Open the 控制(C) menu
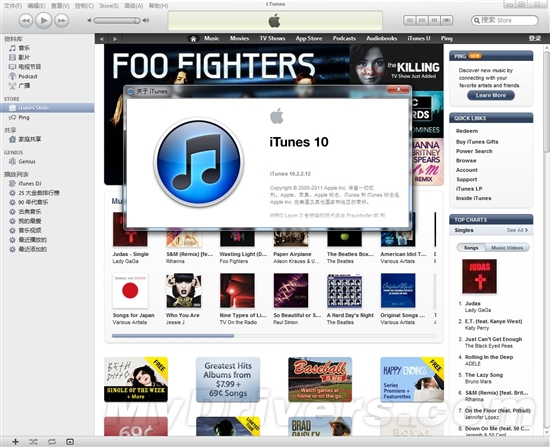The width and height of the screenshot is (550, 447). pyautogui.click(x=84, y=6)
